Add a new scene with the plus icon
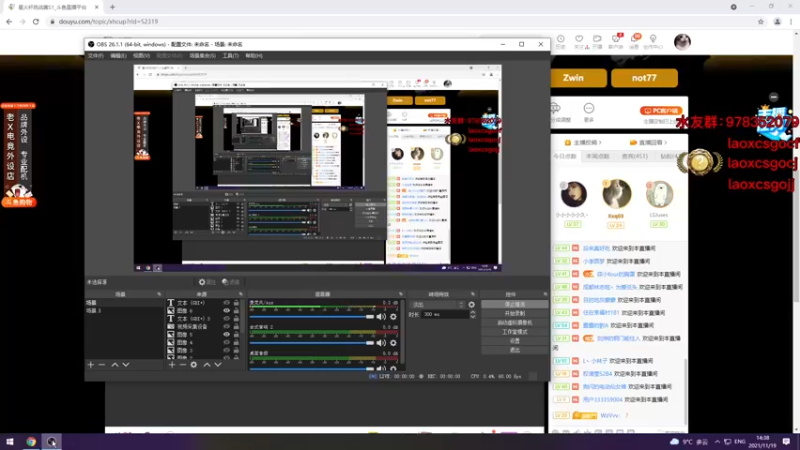The width and height of the screenshot is (800, 450). [91, 365]
